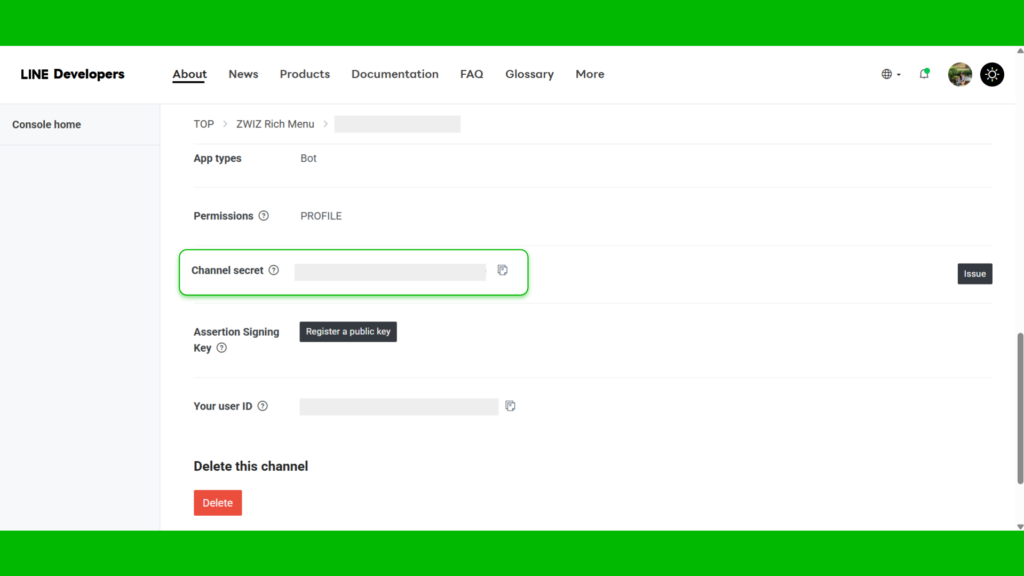Click the page vertical scrollbar thumb
The image size is (1024, 576).
[x=1020, y=408]
